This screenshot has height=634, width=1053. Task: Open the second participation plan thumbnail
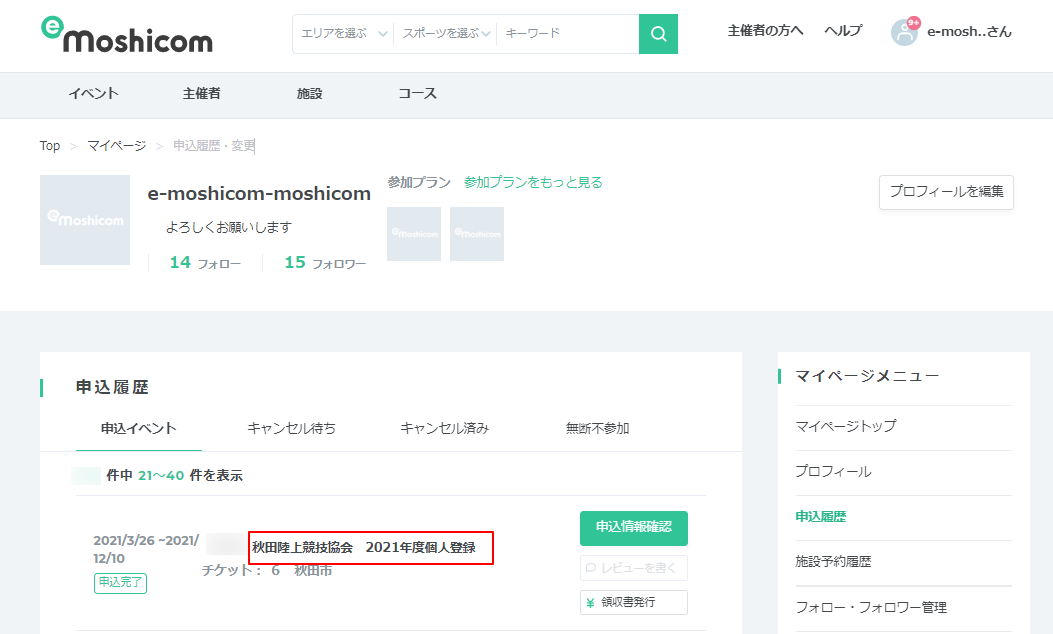point(477,234)
